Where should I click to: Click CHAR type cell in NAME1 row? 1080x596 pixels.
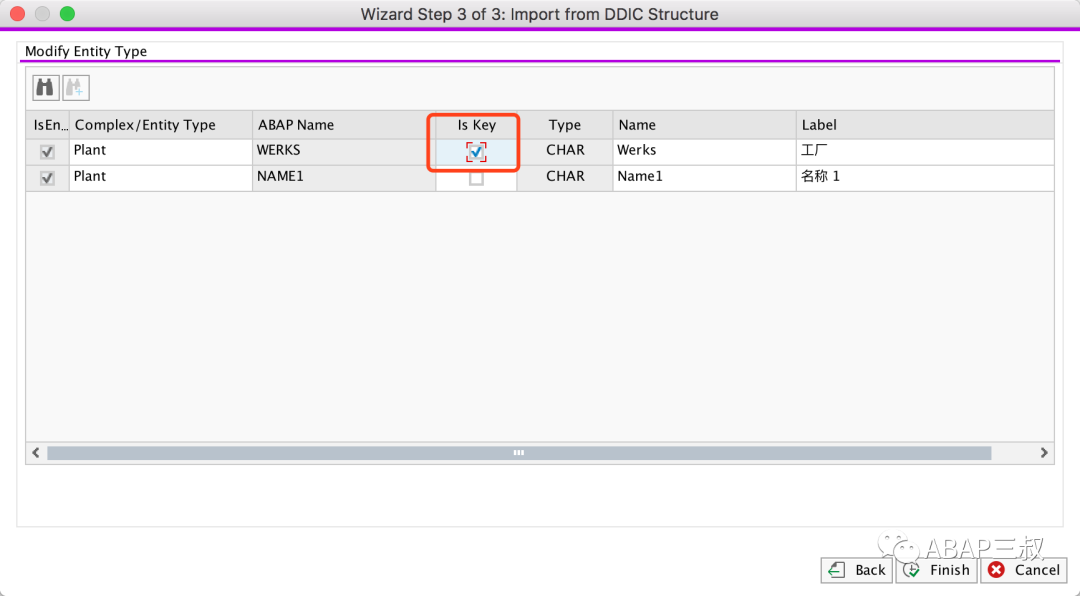click(565, 178)
